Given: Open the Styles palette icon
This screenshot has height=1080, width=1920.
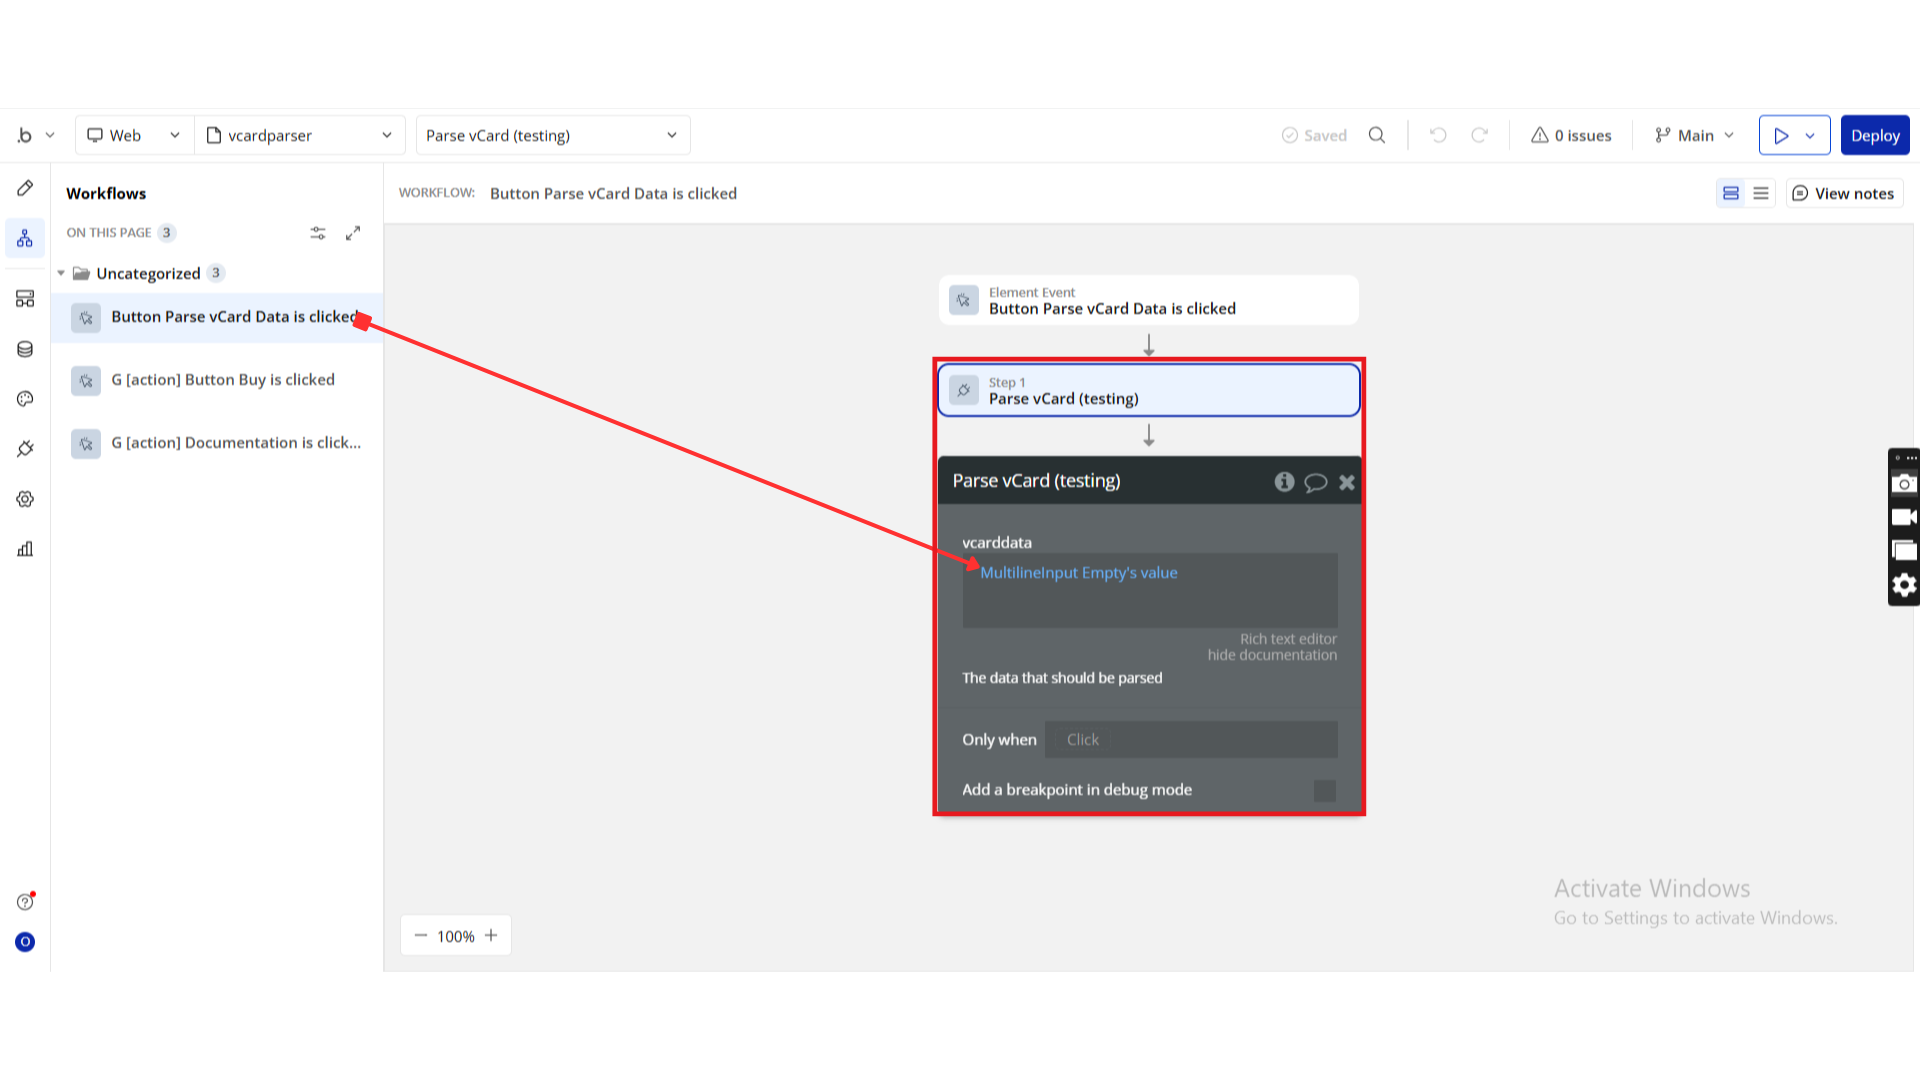Looking at the screenshot, I should pos(25,399).
